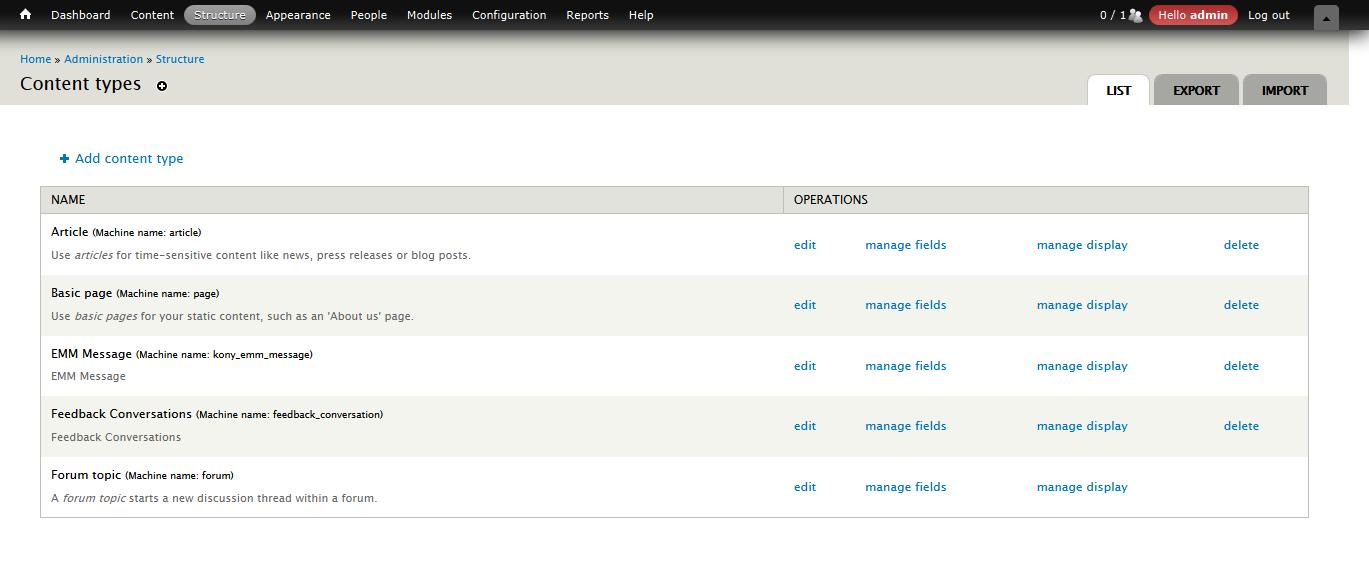Open the Modules menu
This screenshot has height=568, width=1369.
(429, 15)
